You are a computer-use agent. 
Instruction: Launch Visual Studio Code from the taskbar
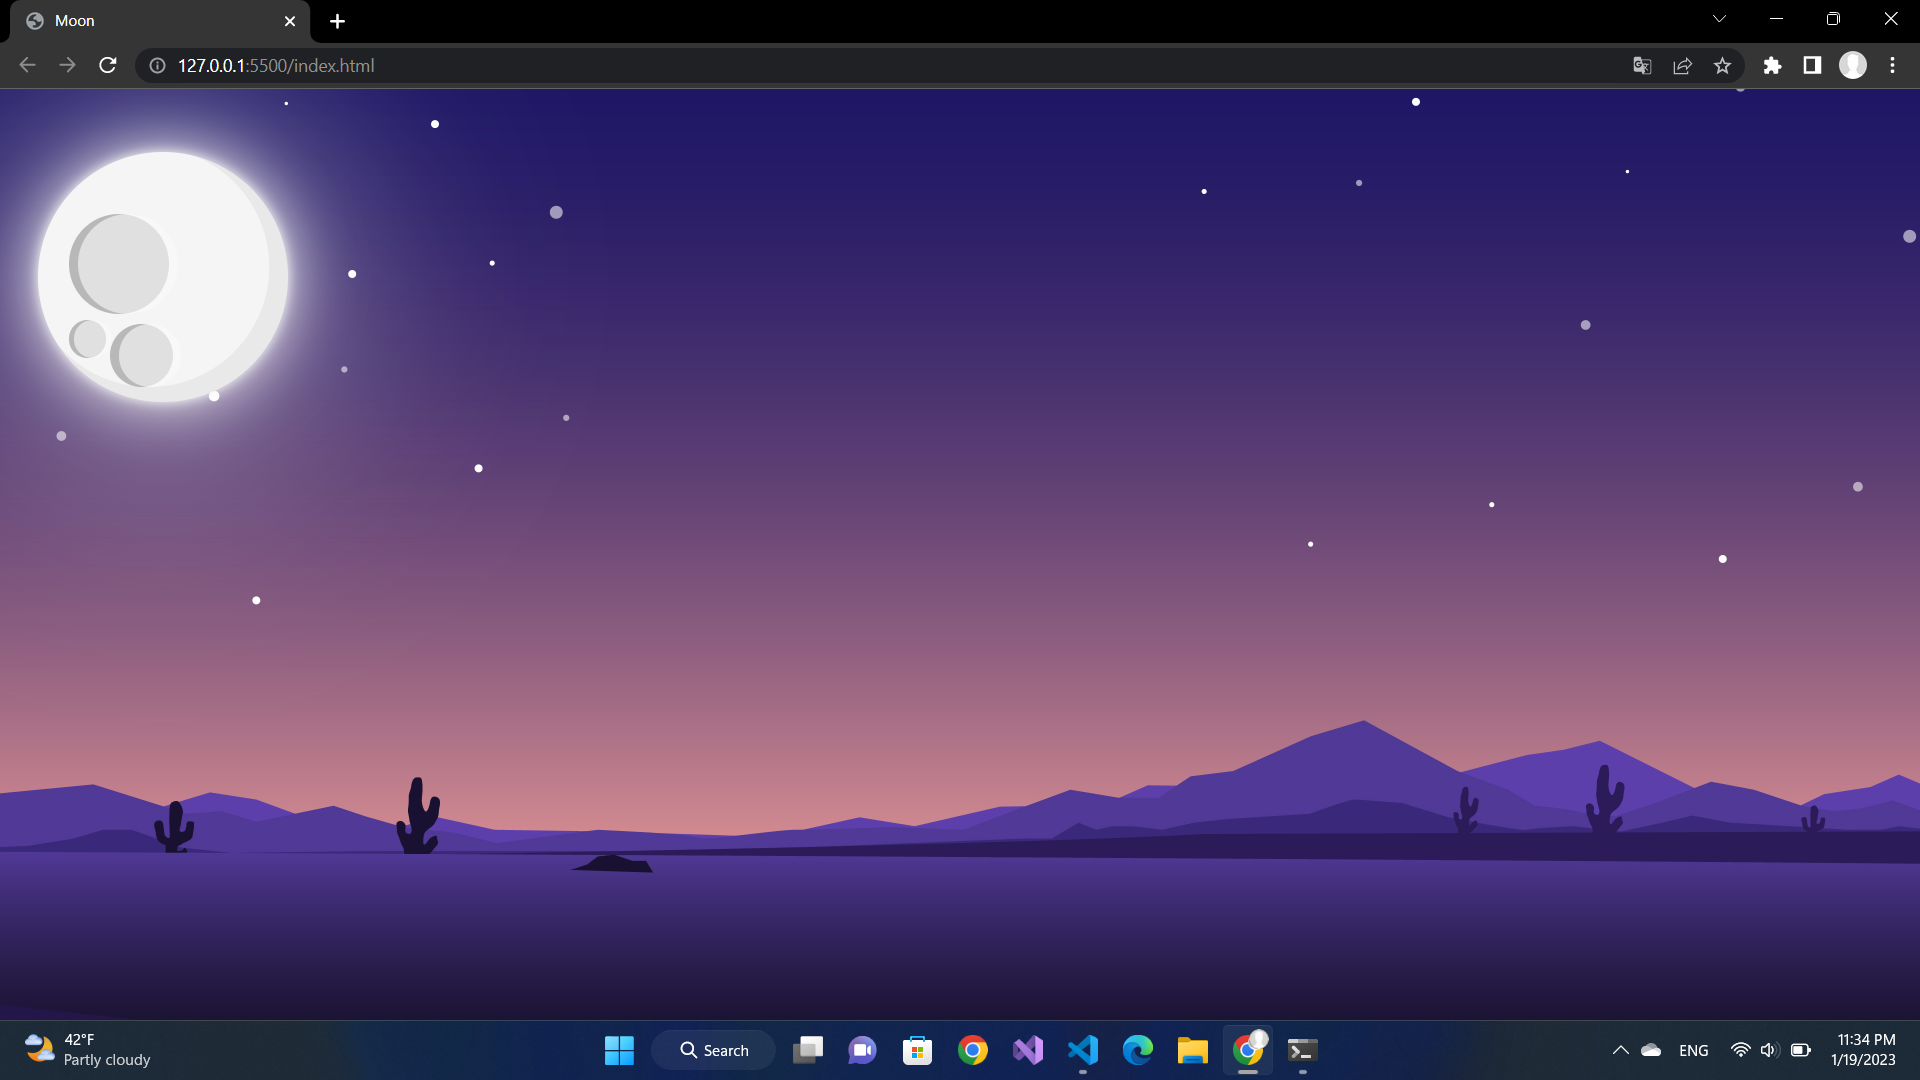(x=1083, y=1050)
